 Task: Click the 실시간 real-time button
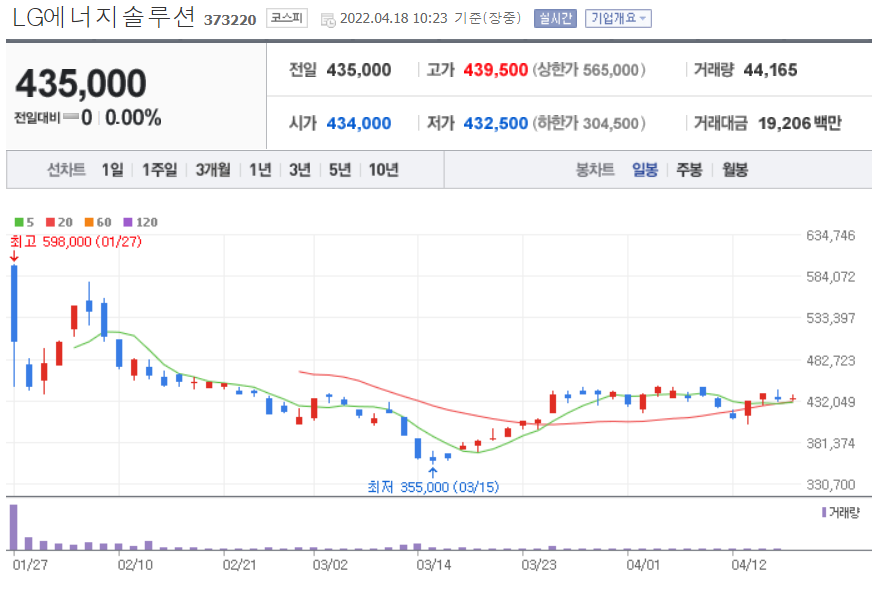555,18
